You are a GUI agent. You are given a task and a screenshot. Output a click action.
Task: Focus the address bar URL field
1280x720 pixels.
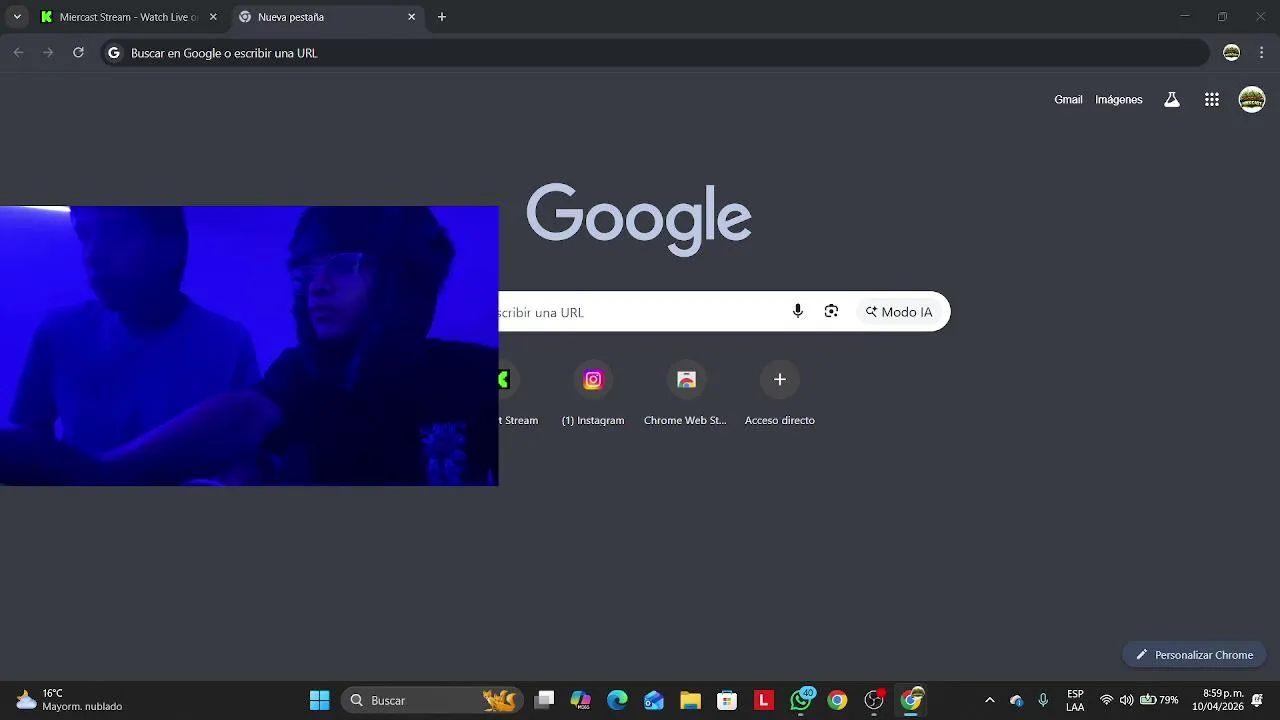pos(655,53)
